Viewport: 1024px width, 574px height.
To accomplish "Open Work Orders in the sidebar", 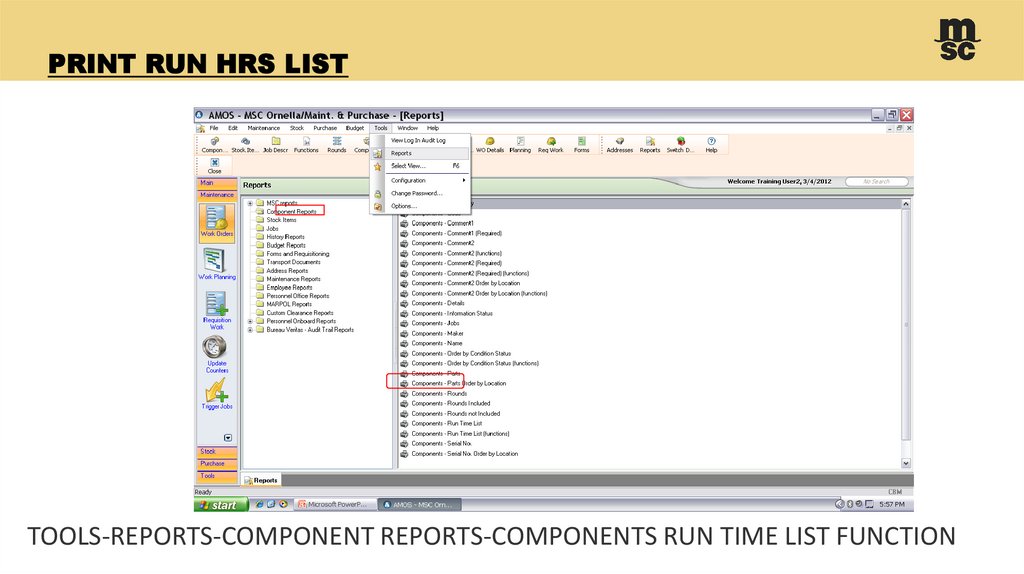I will 216,221.
